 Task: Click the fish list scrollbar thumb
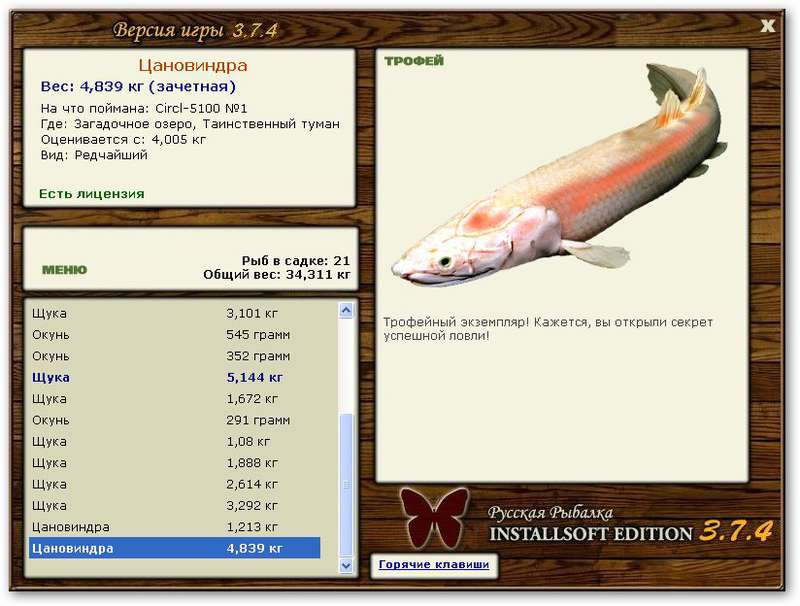[x=346, y=485]
